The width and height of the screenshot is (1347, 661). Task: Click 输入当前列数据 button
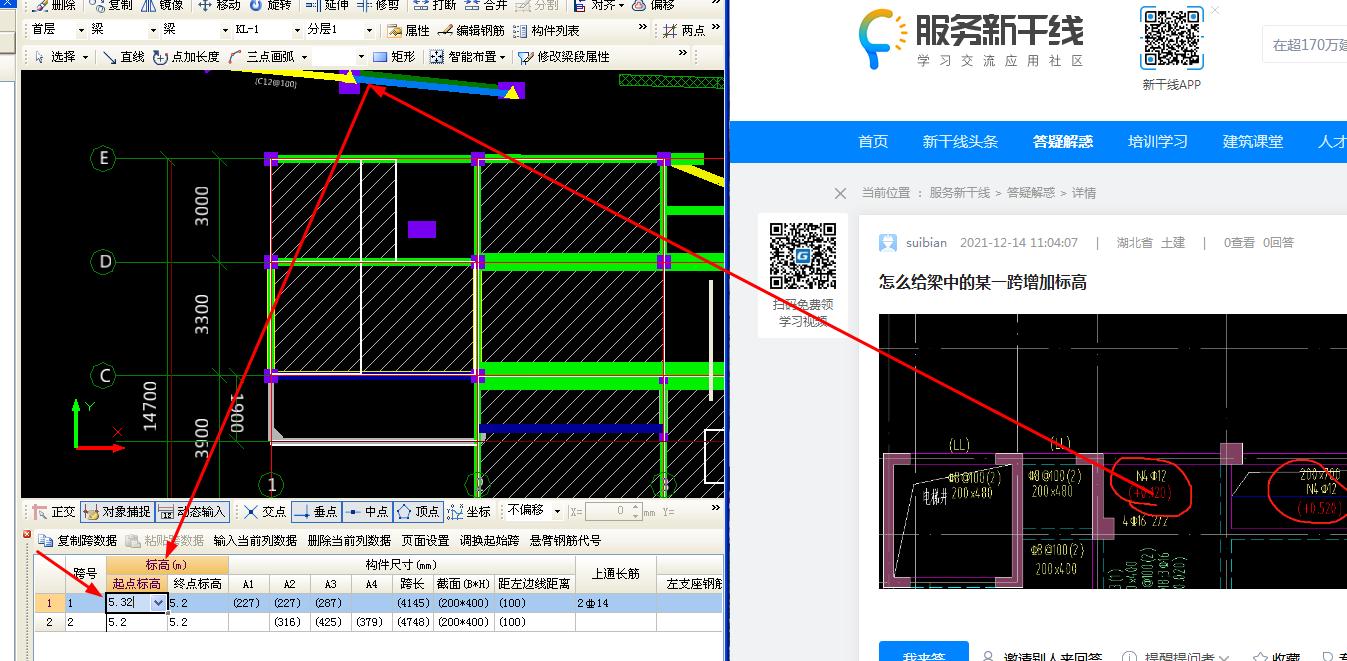pos(255,540)
